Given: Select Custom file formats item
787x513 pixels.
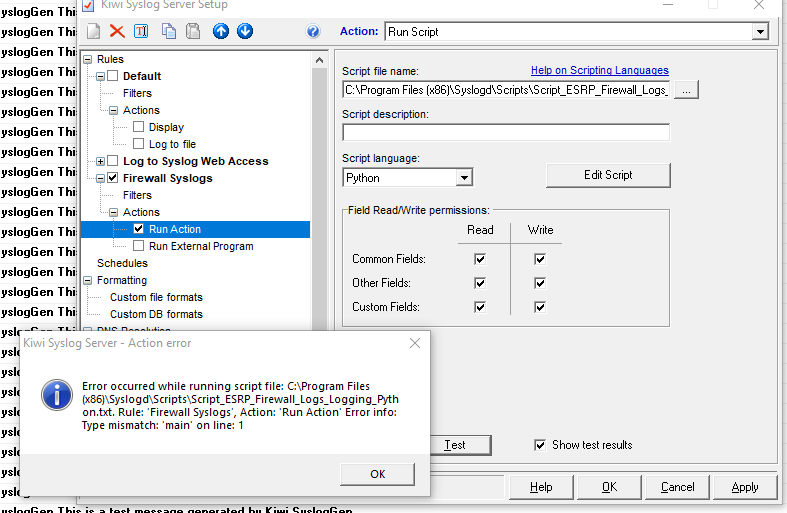Looking at the screenshot, I should click(156, 297).
